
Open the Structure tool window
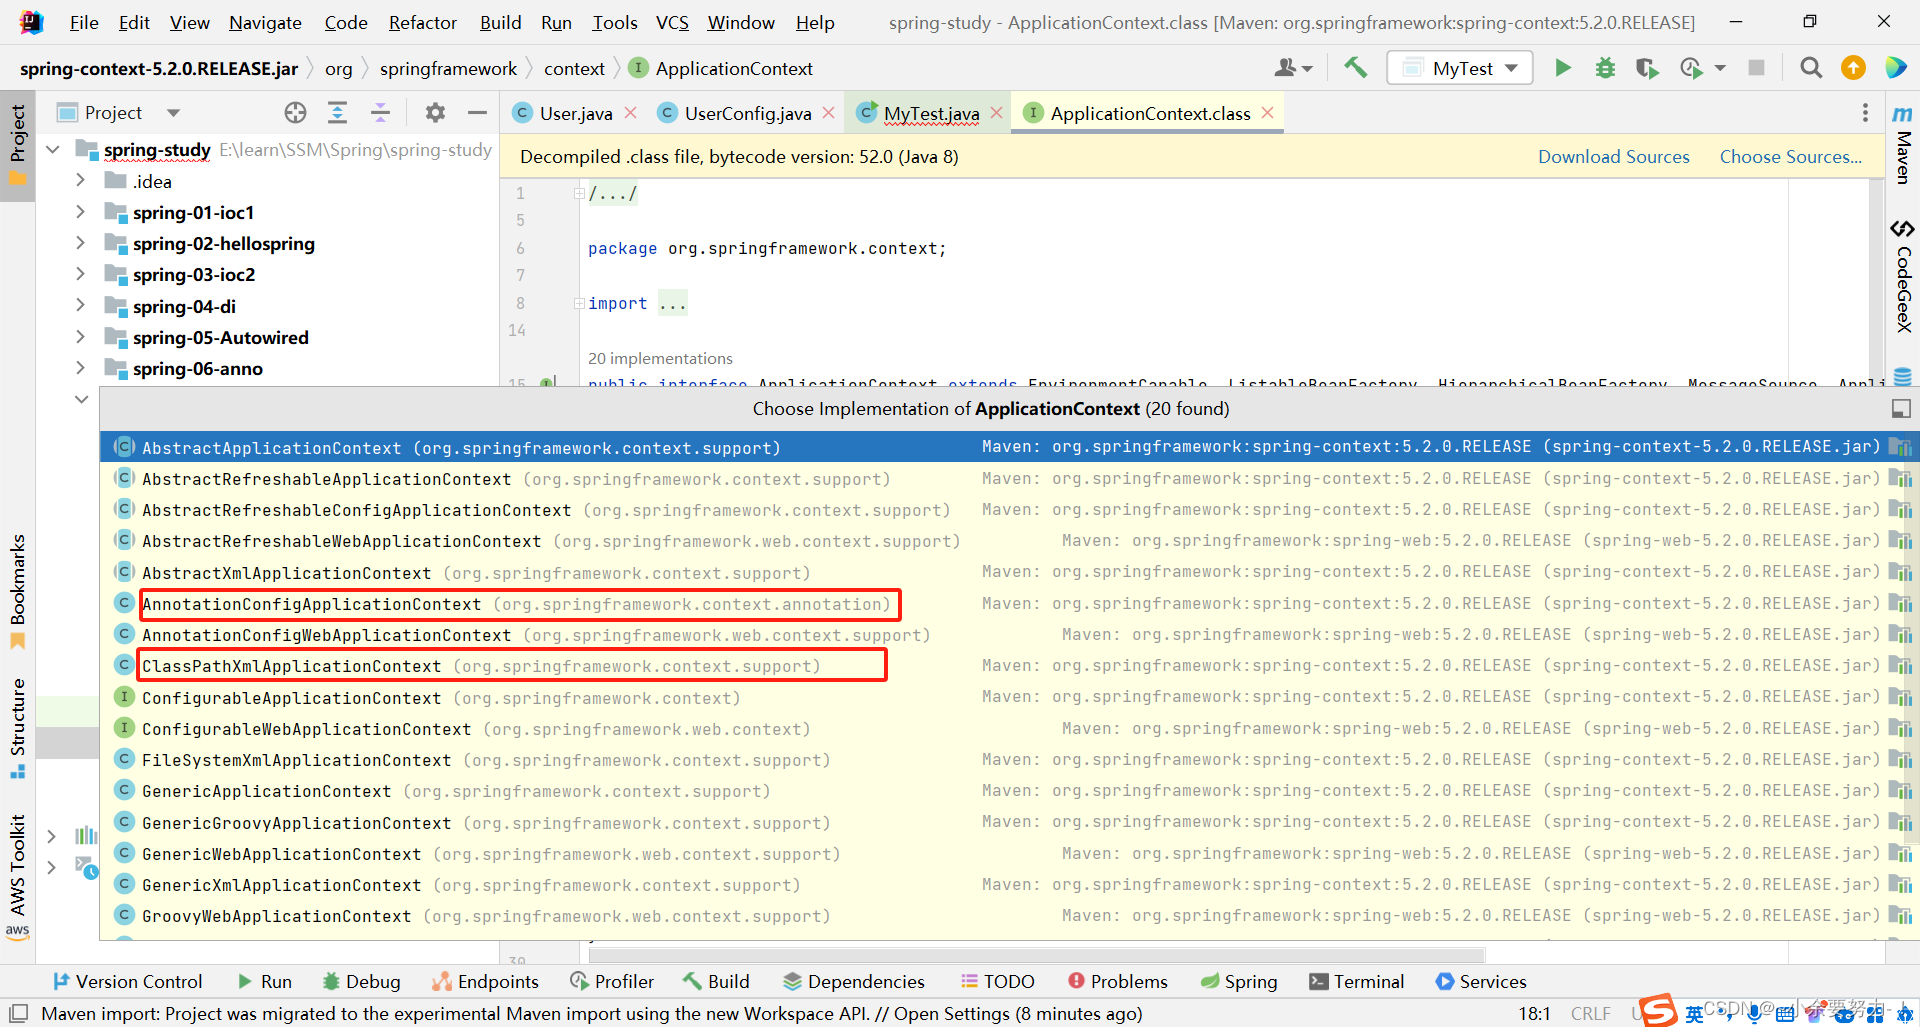[17, 727]
